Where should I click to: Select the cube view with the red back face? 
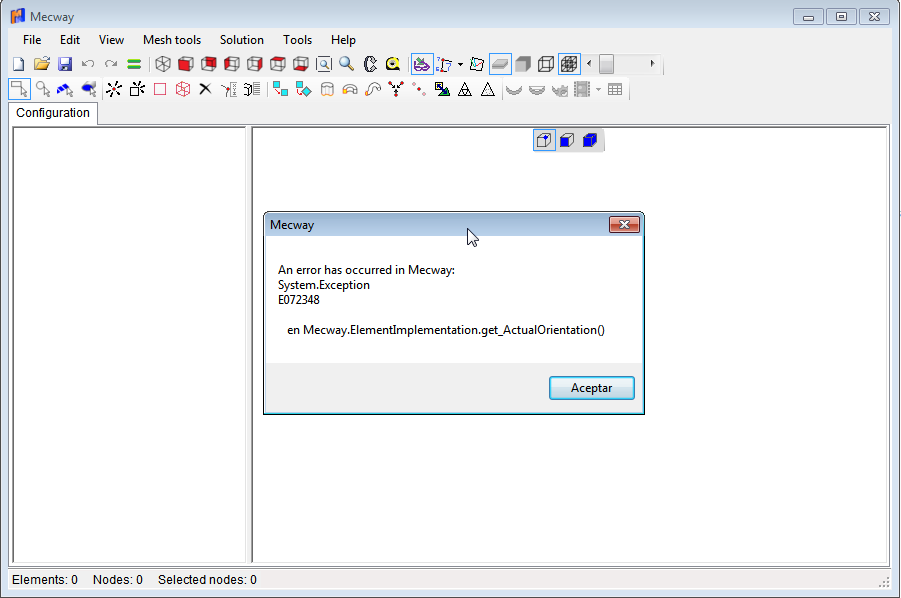point(209,64)
